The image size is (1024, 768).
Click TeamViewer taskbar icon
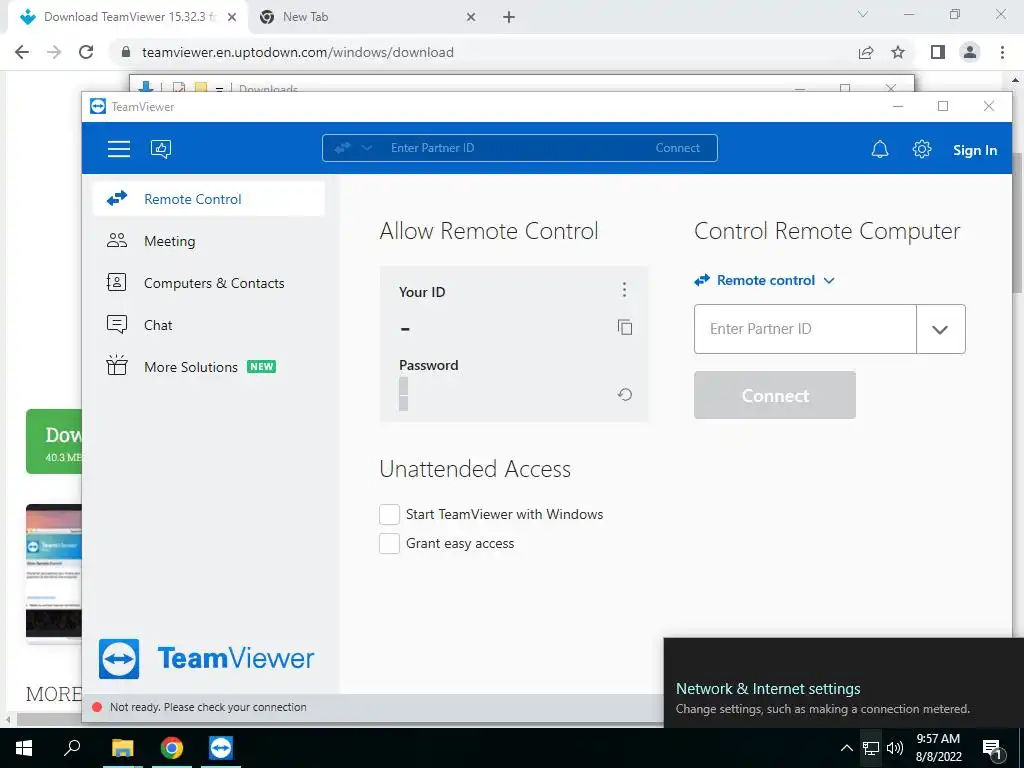[221, 748]
